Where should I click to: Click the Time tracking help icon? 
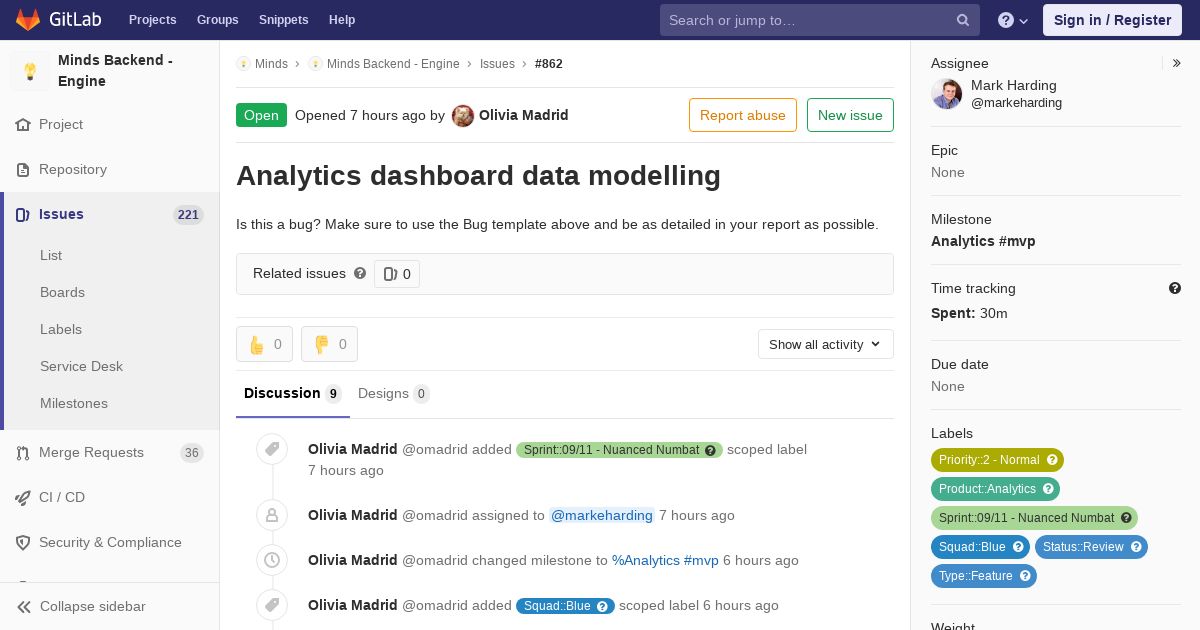pos(1175,288)
